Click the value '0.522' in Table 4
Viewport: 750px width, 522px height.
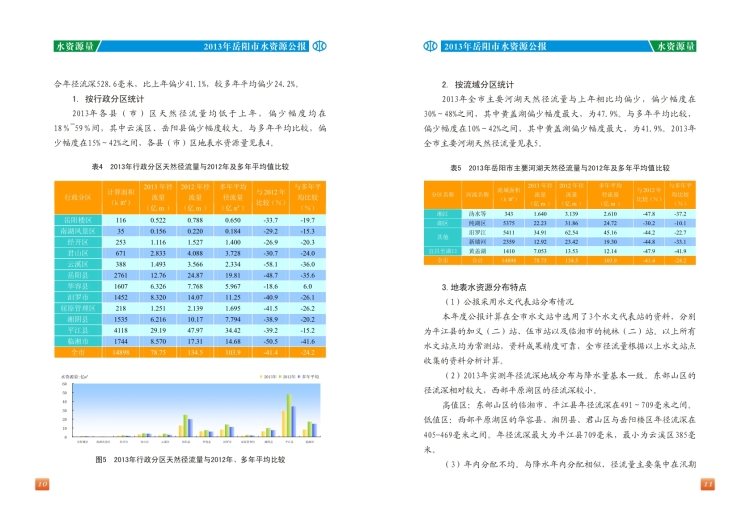(x=158, y=220)
